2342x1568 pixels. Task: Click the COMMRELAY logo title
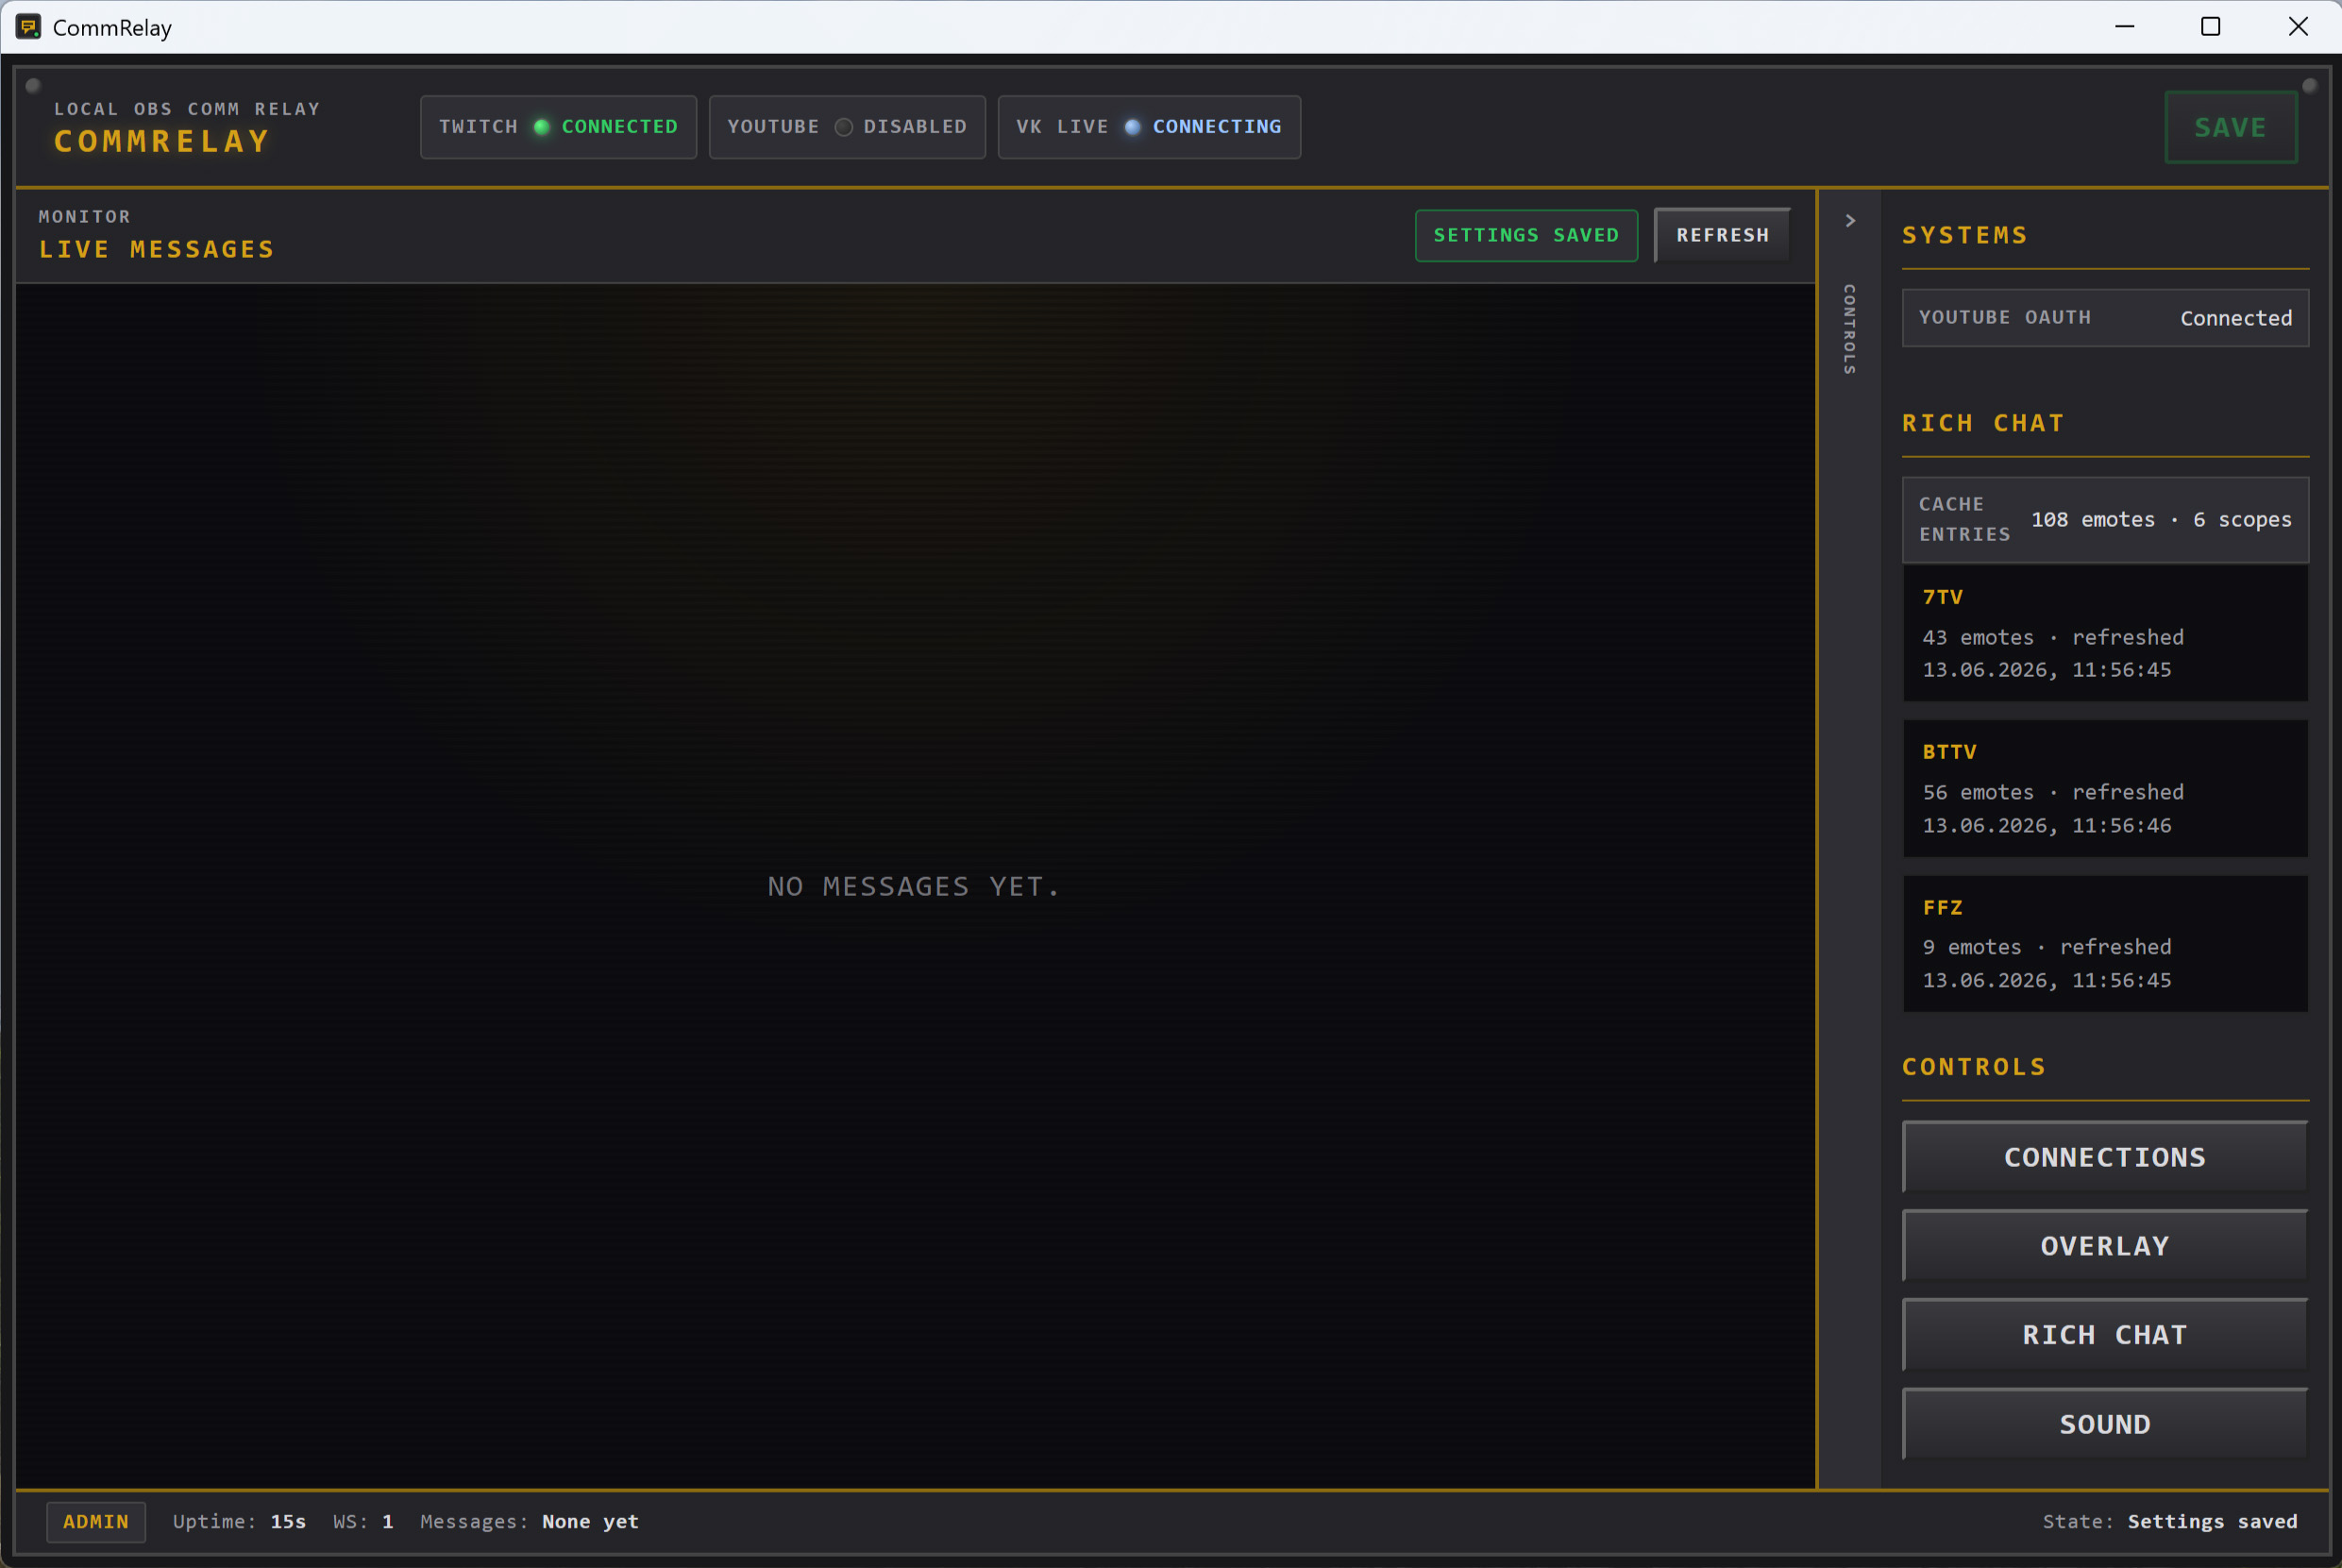coord(162,141)
